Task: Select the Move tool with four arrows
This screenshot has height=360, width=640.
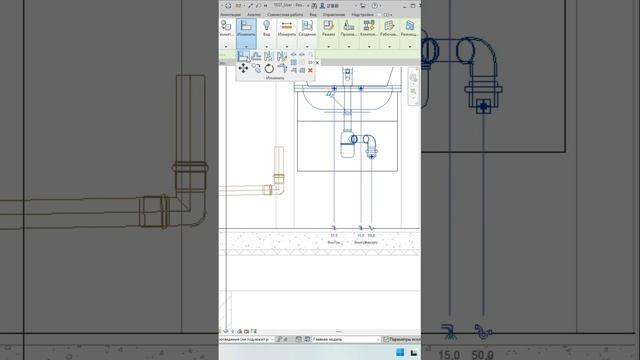Action: (243, 68)
